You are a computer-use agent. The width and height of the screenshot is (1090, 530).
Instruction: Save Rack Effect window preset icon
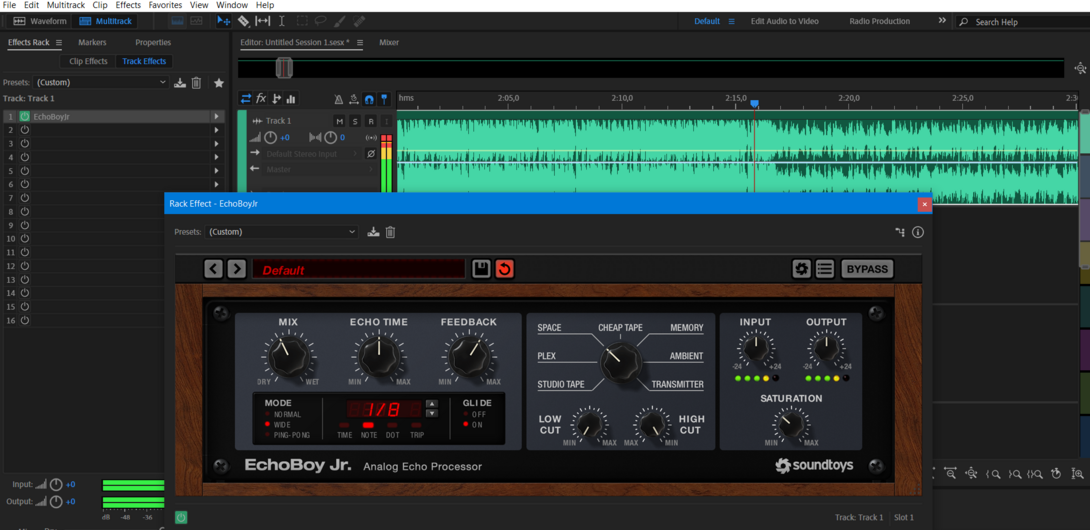pos(374,232)
